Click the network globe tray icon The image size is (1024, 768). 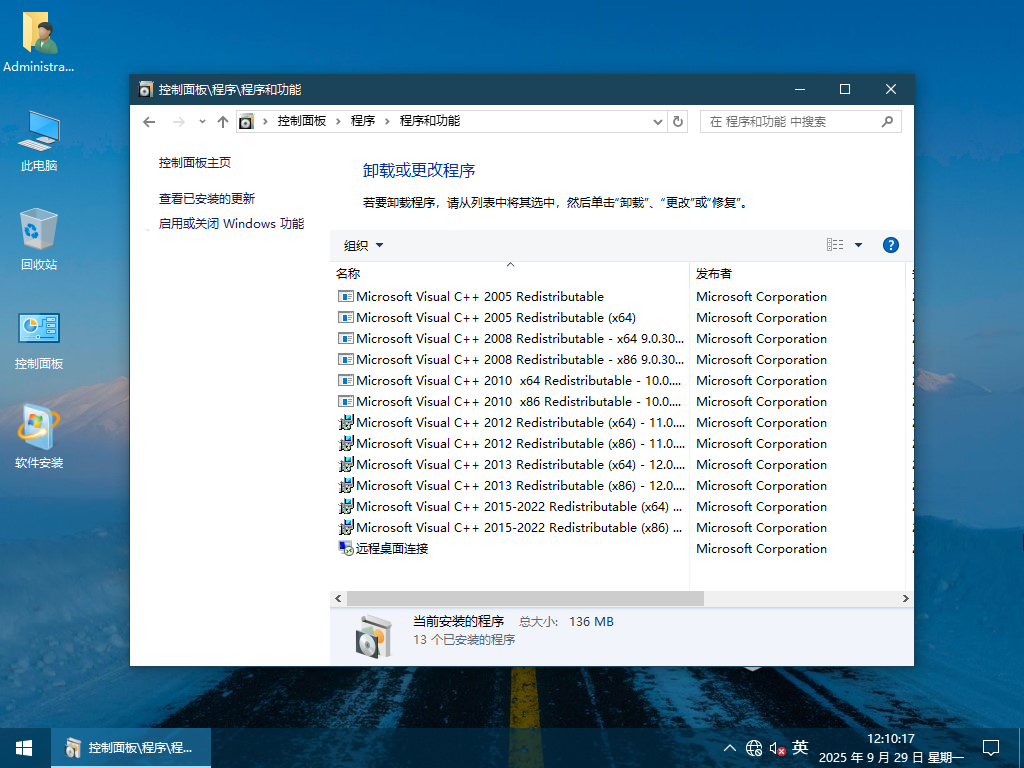[x=754, y=748]
